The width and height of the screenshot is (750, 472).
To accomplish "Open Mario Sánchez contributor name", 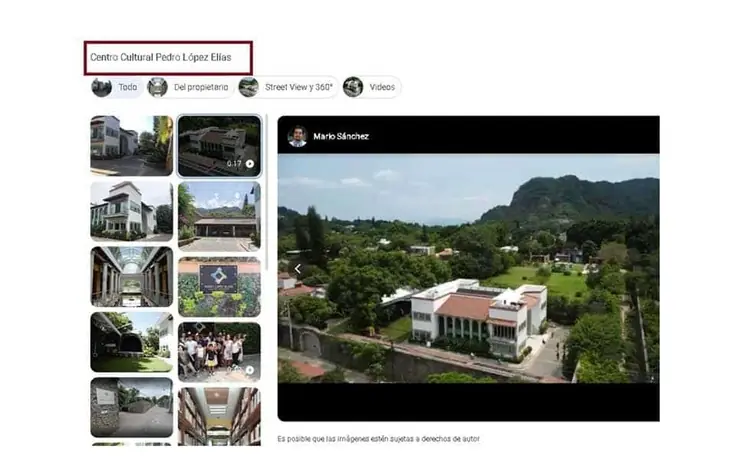I will (341, 136).
